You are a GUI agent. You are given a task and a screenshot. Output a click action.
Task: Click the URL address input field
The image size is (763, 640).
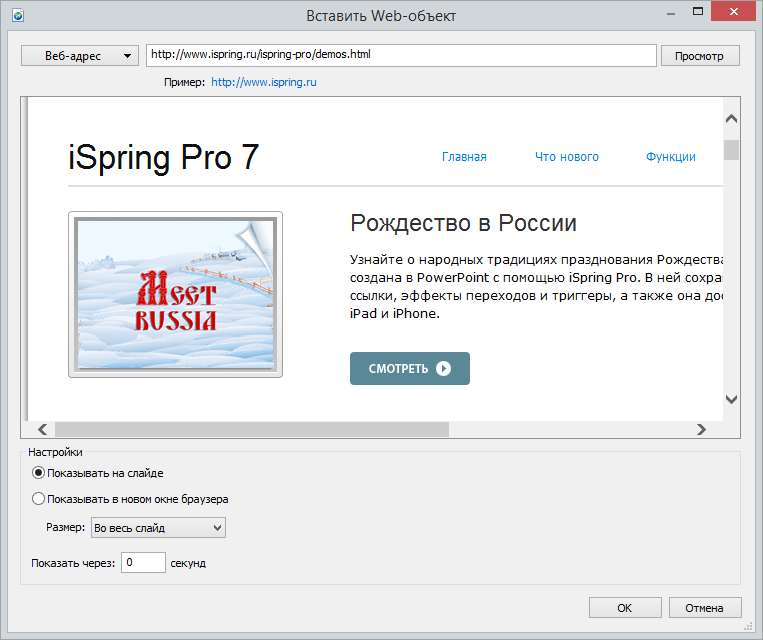[401, 55]
